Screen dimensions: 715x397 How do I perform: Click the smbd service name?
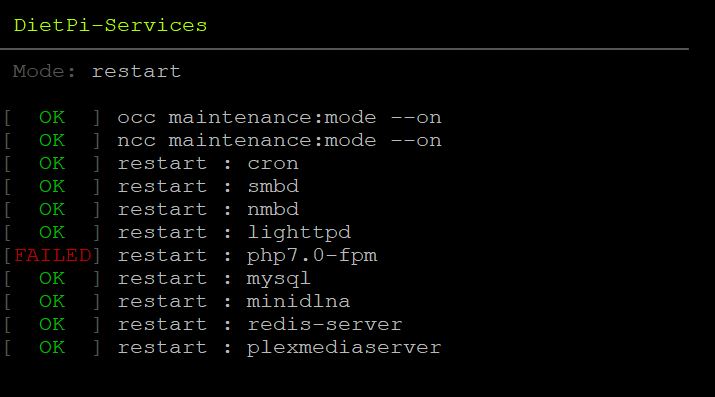pyautogui.click(x=273, y=186)
